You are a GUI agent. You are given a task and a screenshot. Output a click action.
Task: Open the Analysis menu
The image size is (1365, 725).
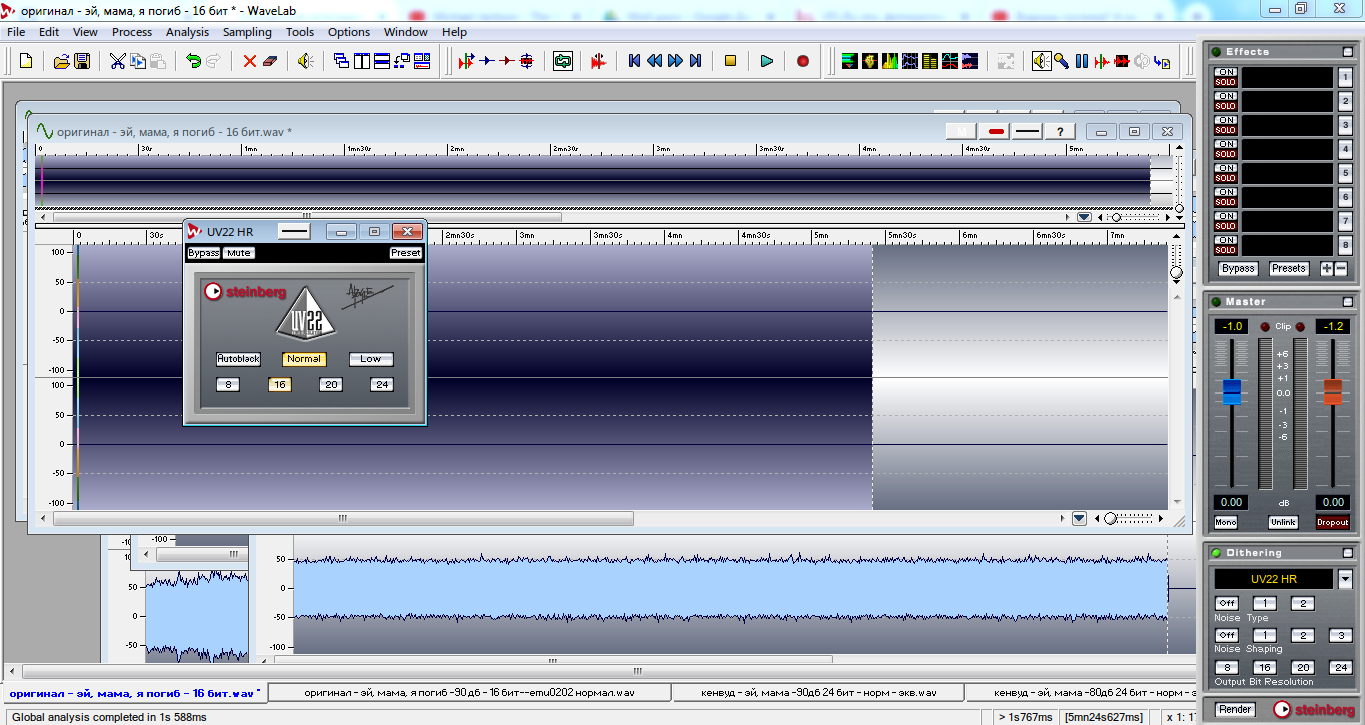(187, 32)
